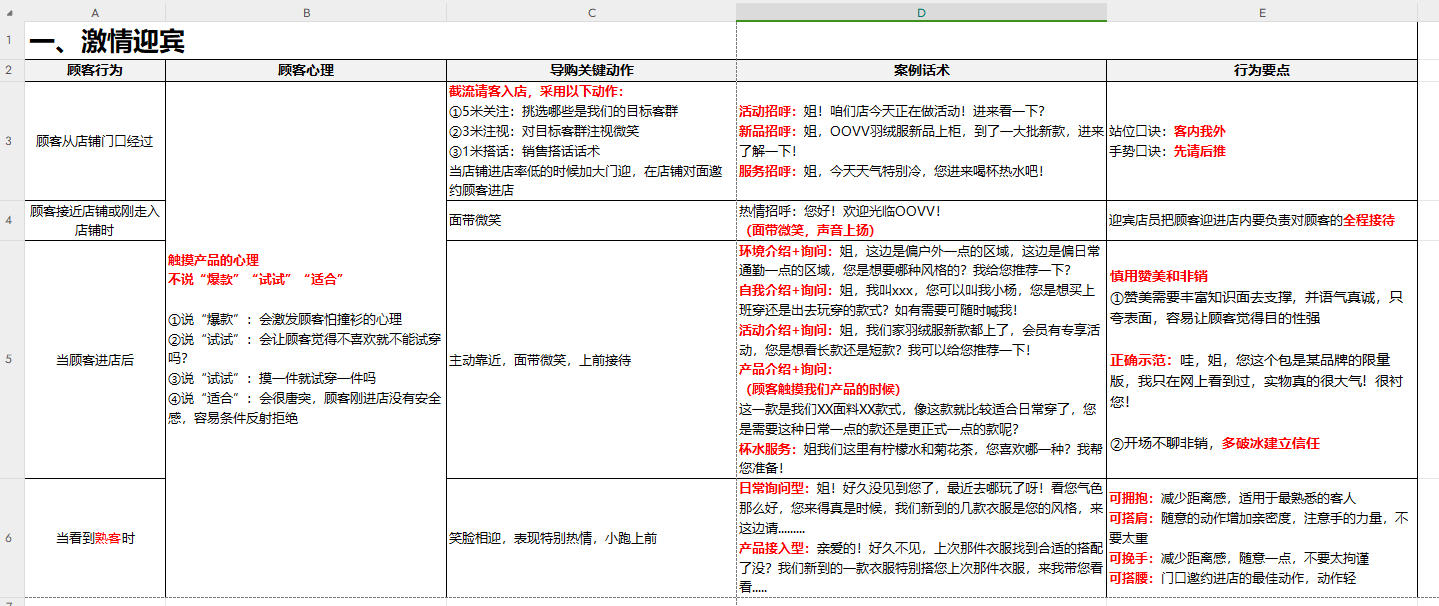
Task: Select cell mentioning 全程接待
Action: 1262,220
